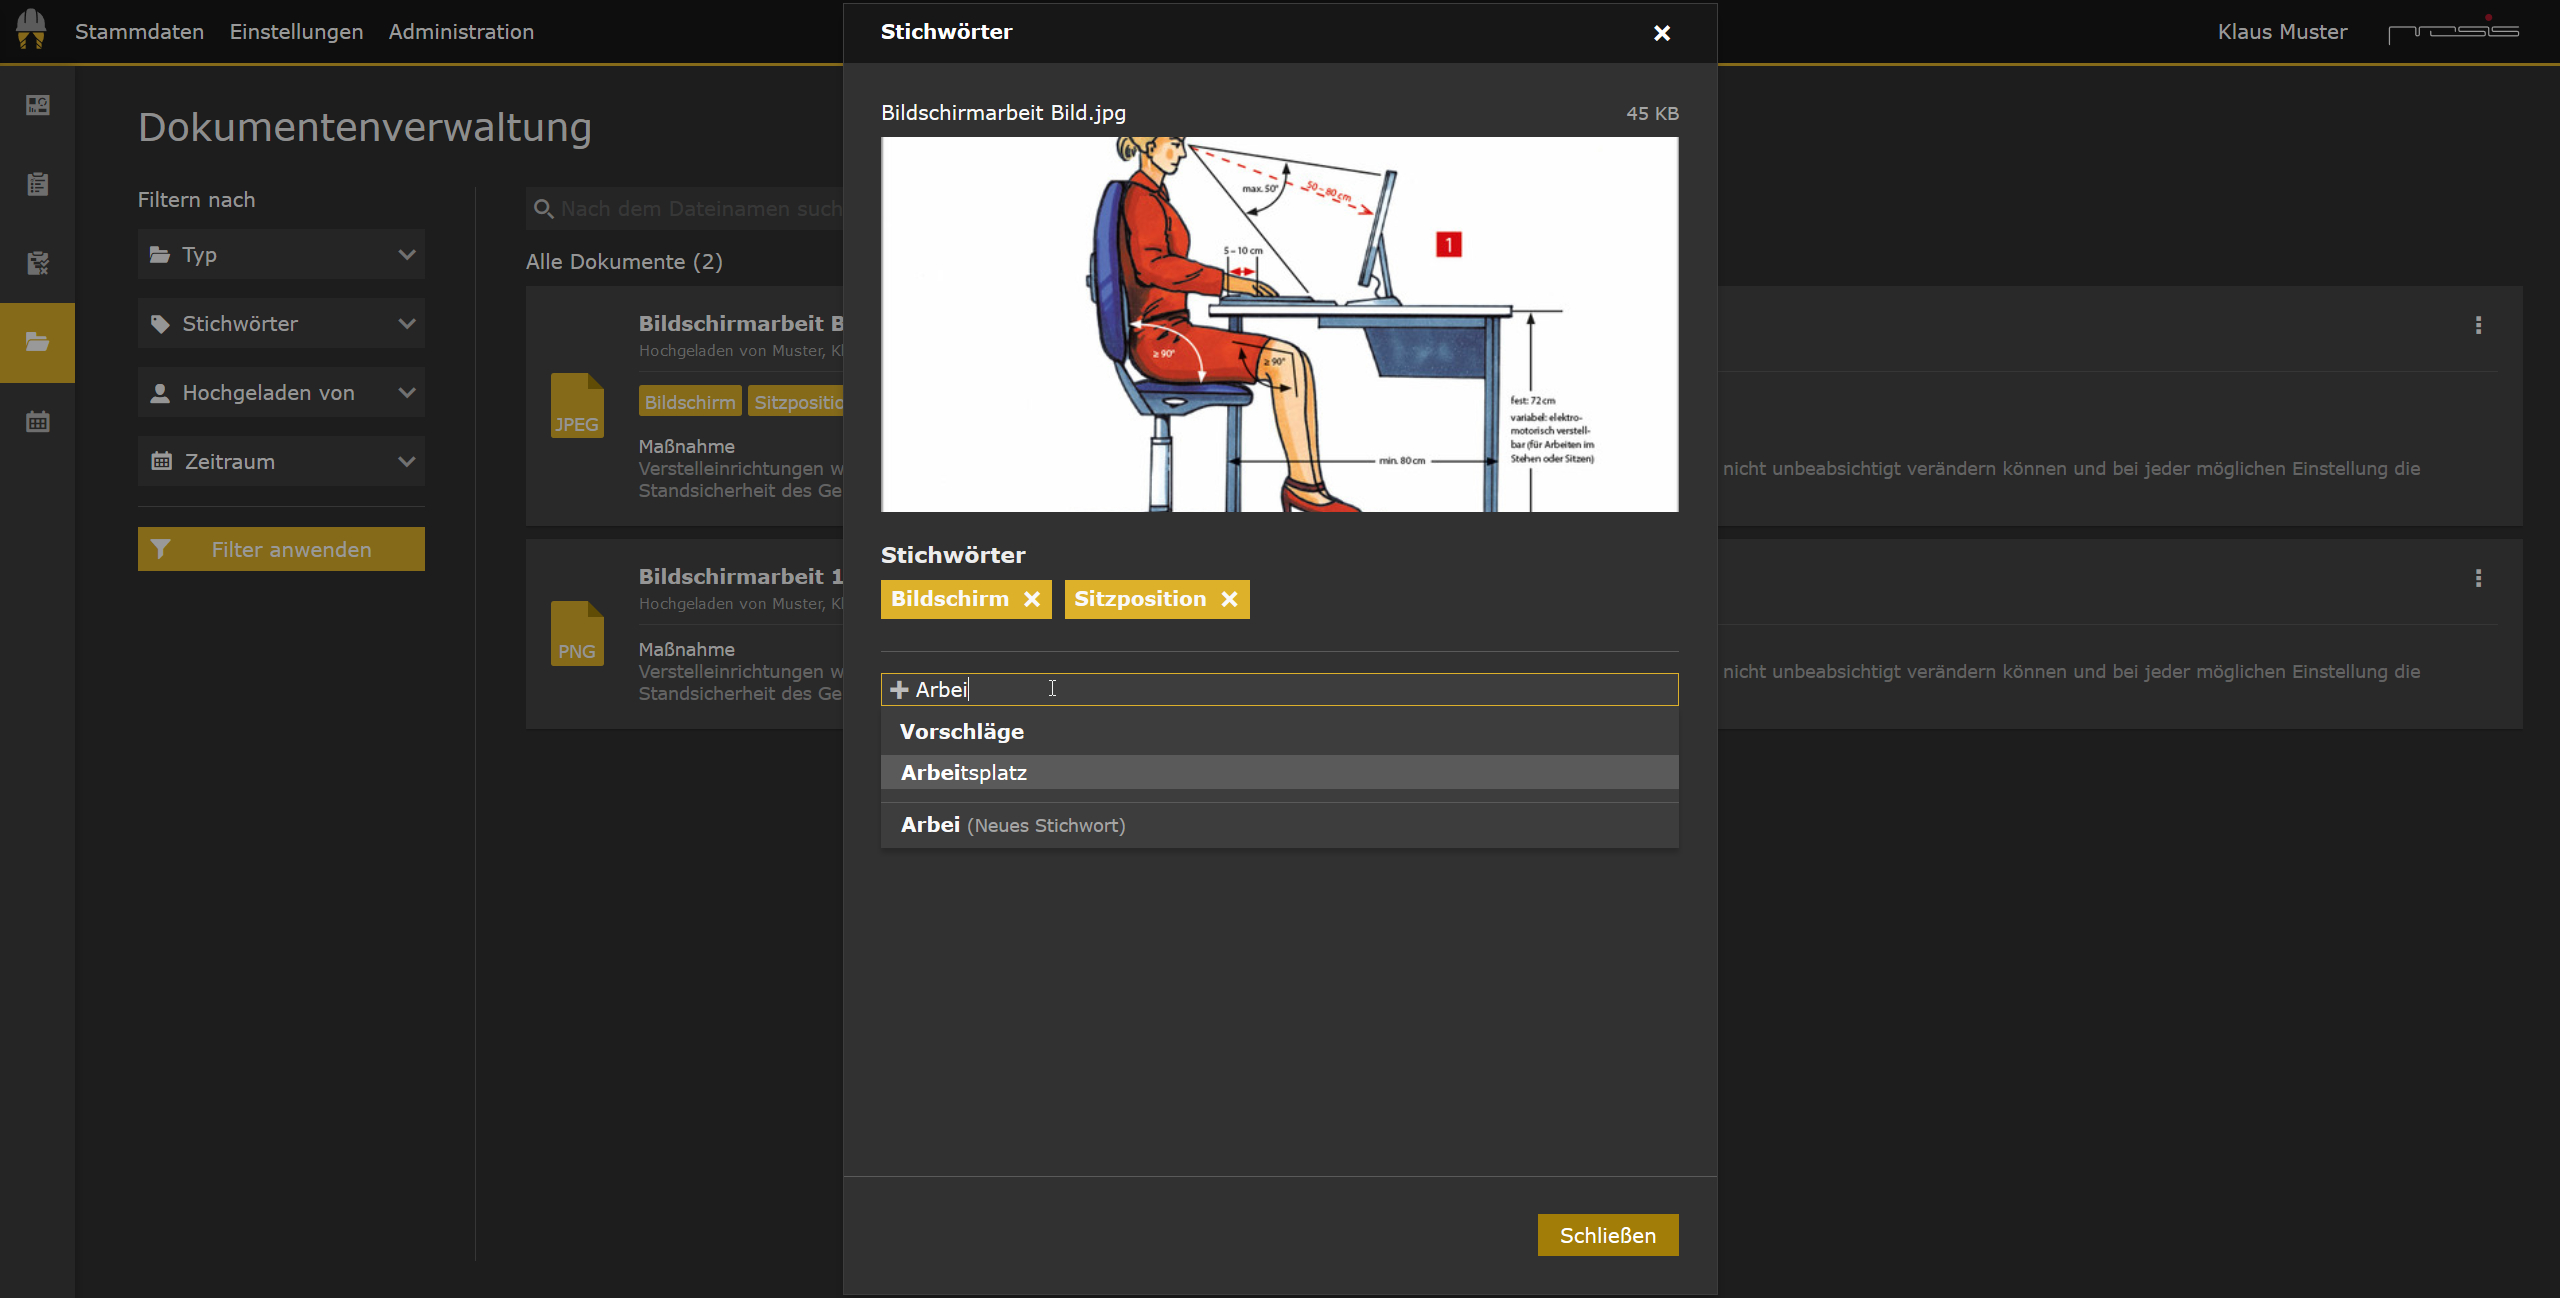Select the Arbeitsplatz suggestion

tap(963, 772)
